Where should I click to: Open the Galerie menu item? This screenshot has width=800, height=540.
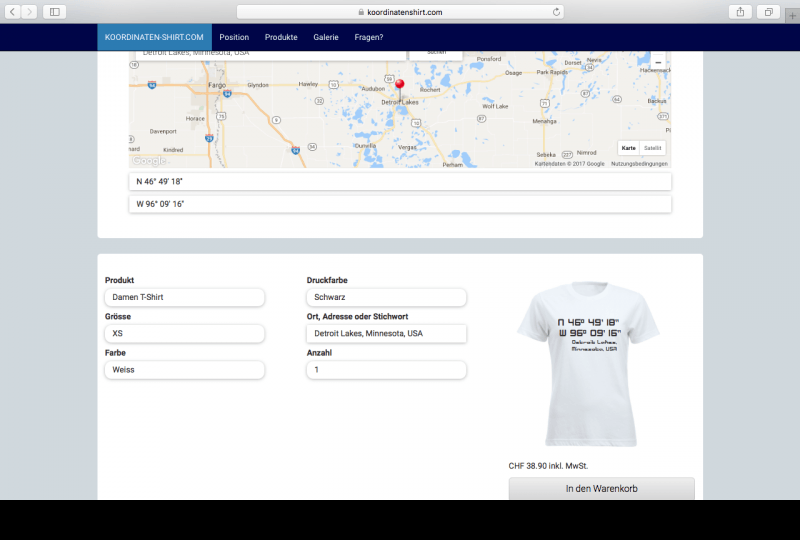pyautogui.click(x=326, y=37)
